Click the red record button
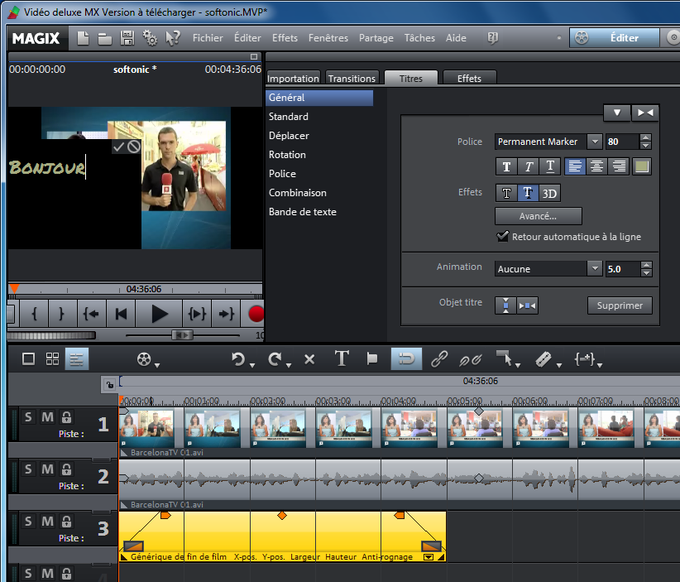The height and width of the screenshot is (582, 680). (256, 314)
